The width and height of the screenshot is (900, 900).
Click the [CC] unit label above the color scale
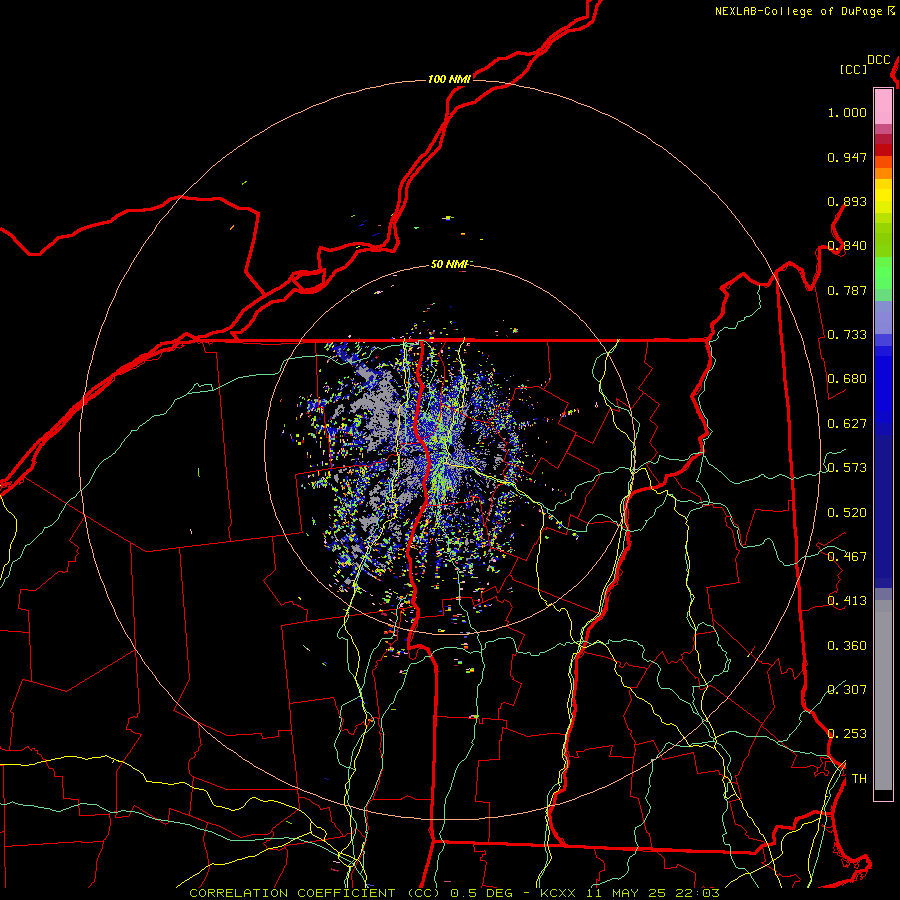pos(853,69)
